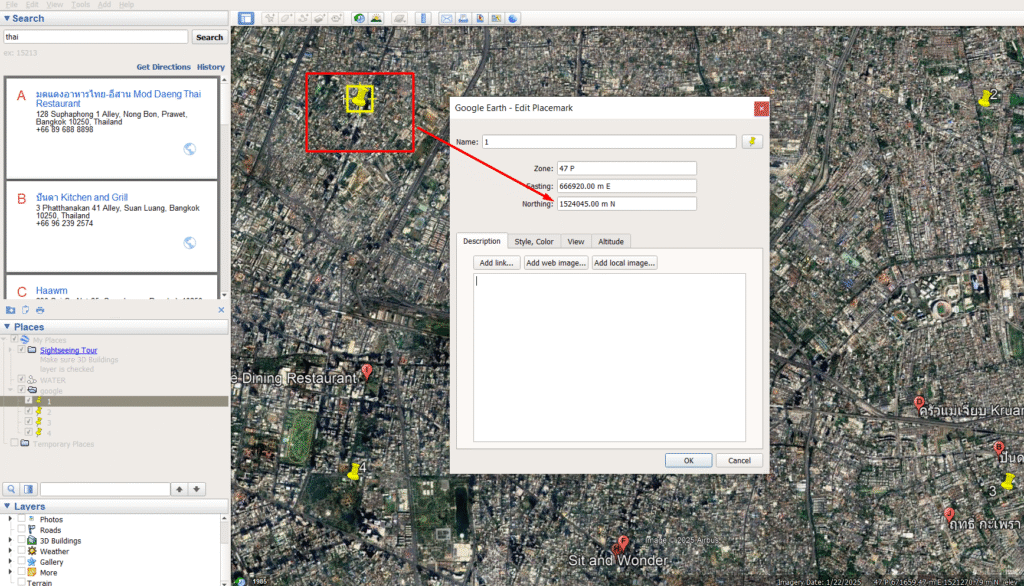1024x586 pixels.
Task: Check the Temporary Places checkbox
Action: click(14, 443)
